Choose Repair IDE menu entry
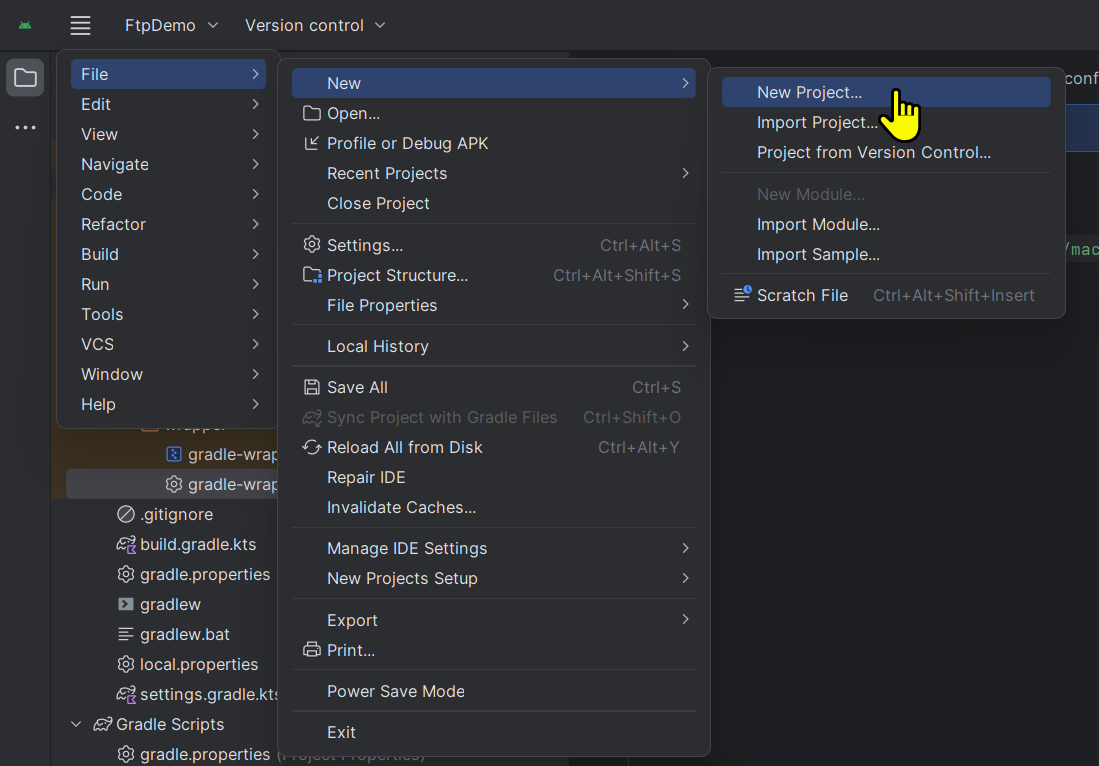The height and width of the screenshot is (766, 1099). (x=493, y=477)
